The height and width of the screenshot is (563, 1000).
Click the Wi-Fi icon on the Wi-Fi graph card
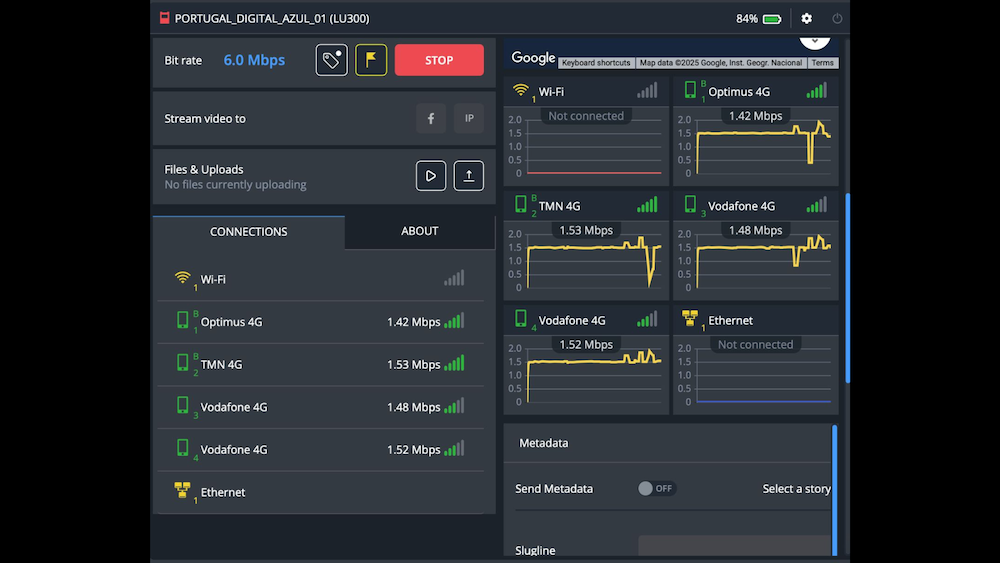point(521,90)
